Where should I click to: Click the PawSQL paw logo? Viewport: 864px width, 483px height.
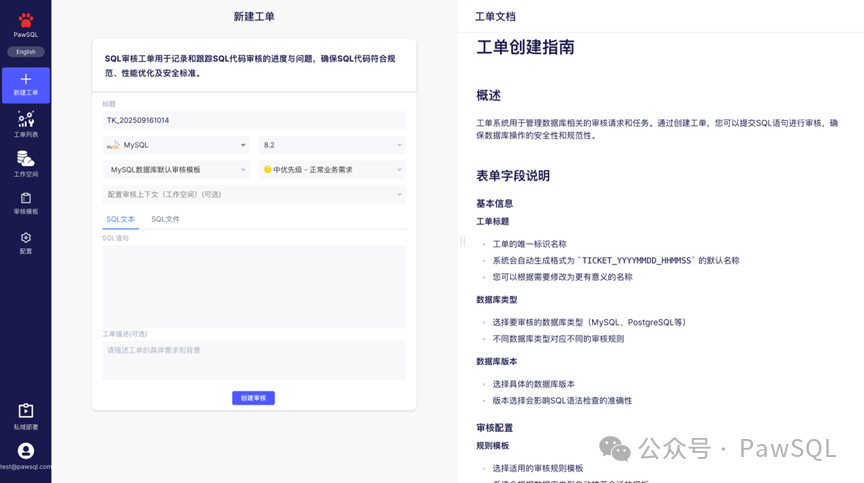25,21
